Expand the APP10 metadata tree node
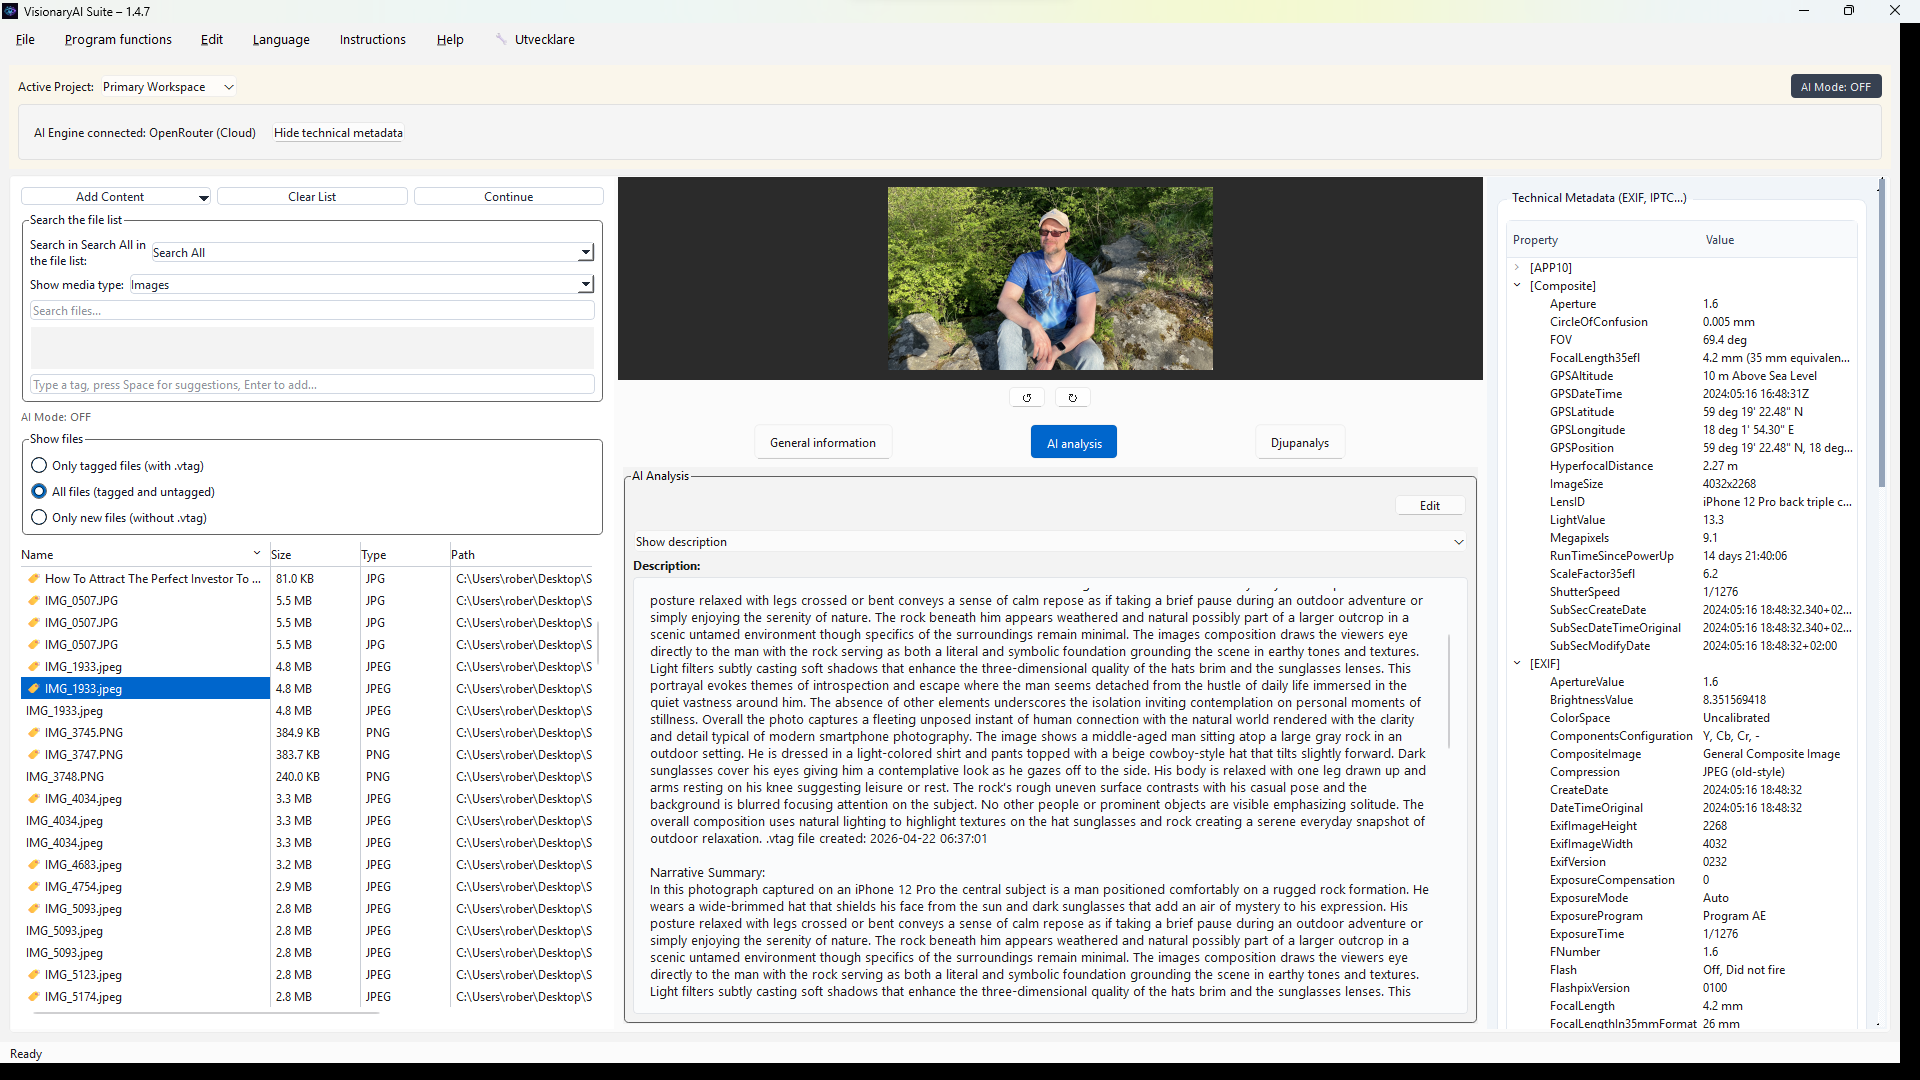Viewport: 1920px width, 1080px height. pos(1517,268)
